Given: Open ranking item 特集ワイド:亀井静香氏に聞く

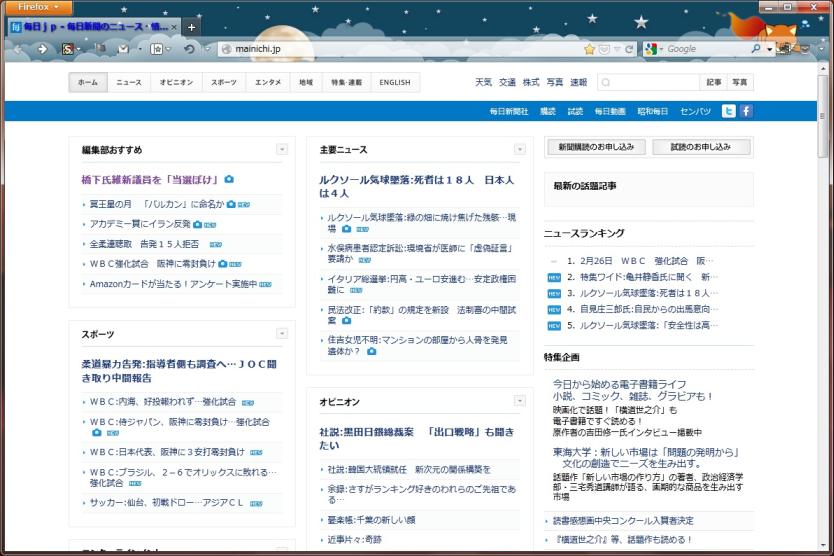Looking at the screenshot, I should point(649,277).
